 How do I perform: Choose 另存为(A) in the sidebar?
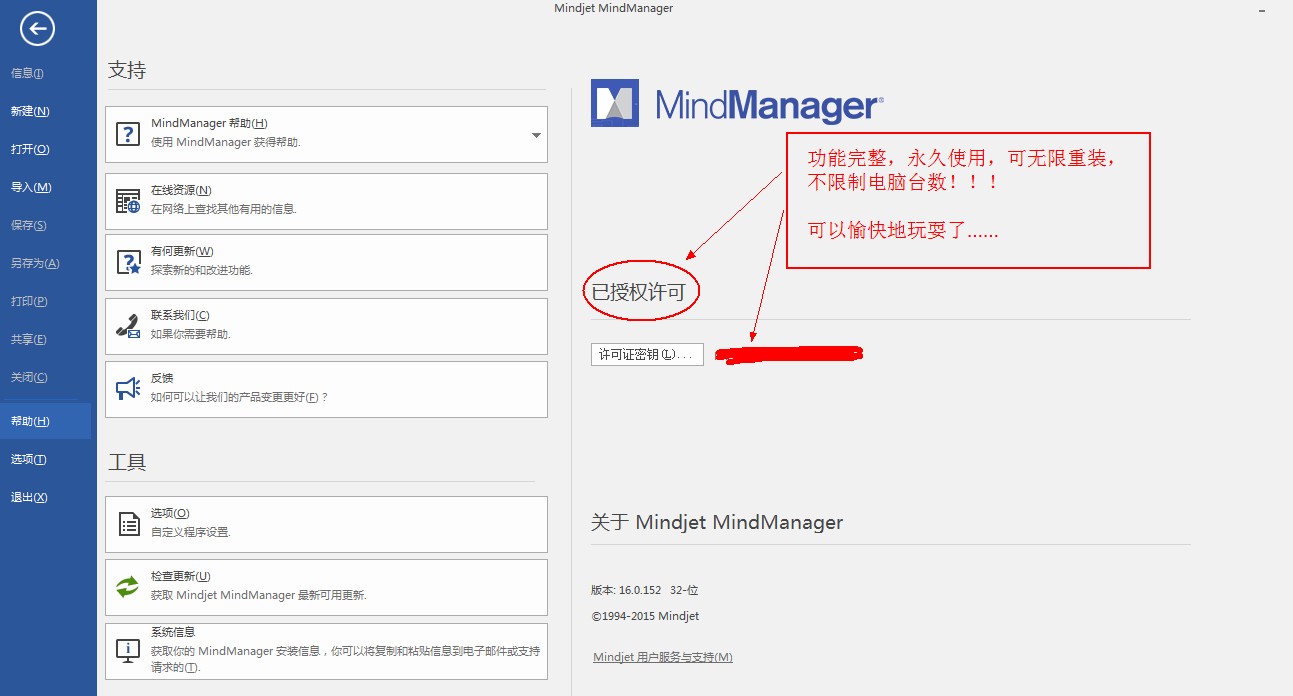(x=35, y=263)
